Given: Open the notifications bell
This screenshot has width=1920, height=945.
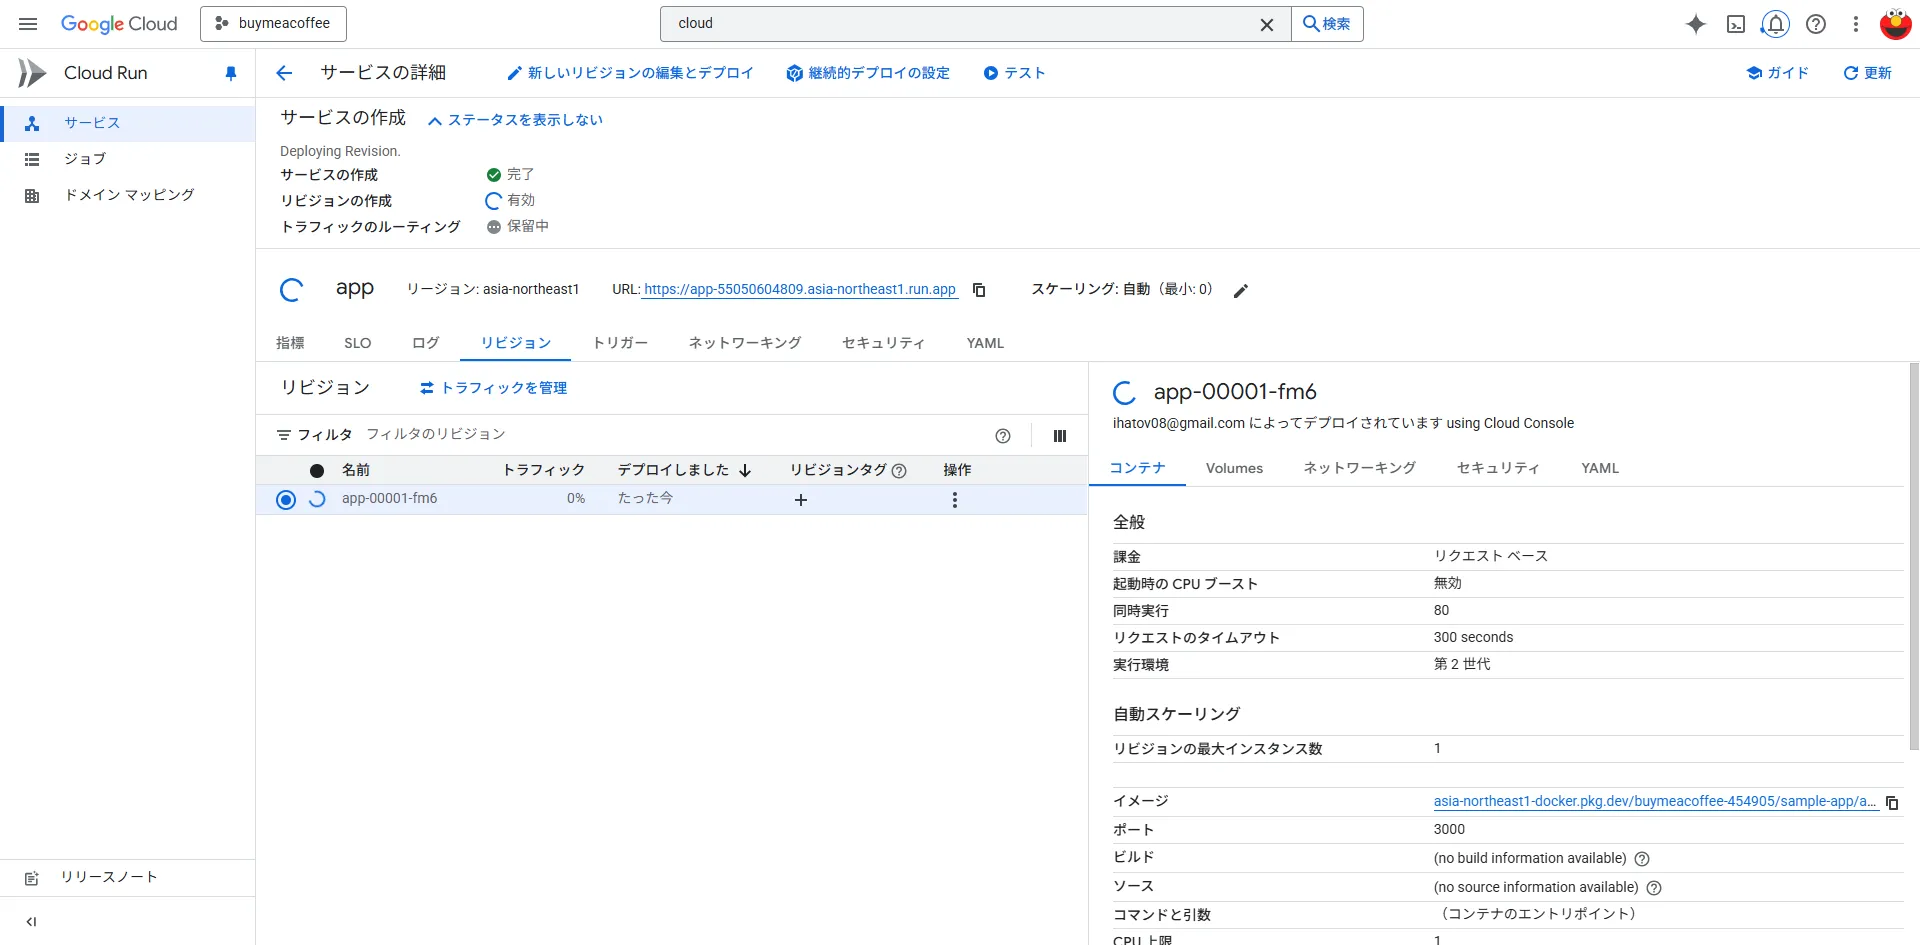Looking at the screenshot, I should [1775, 23].
